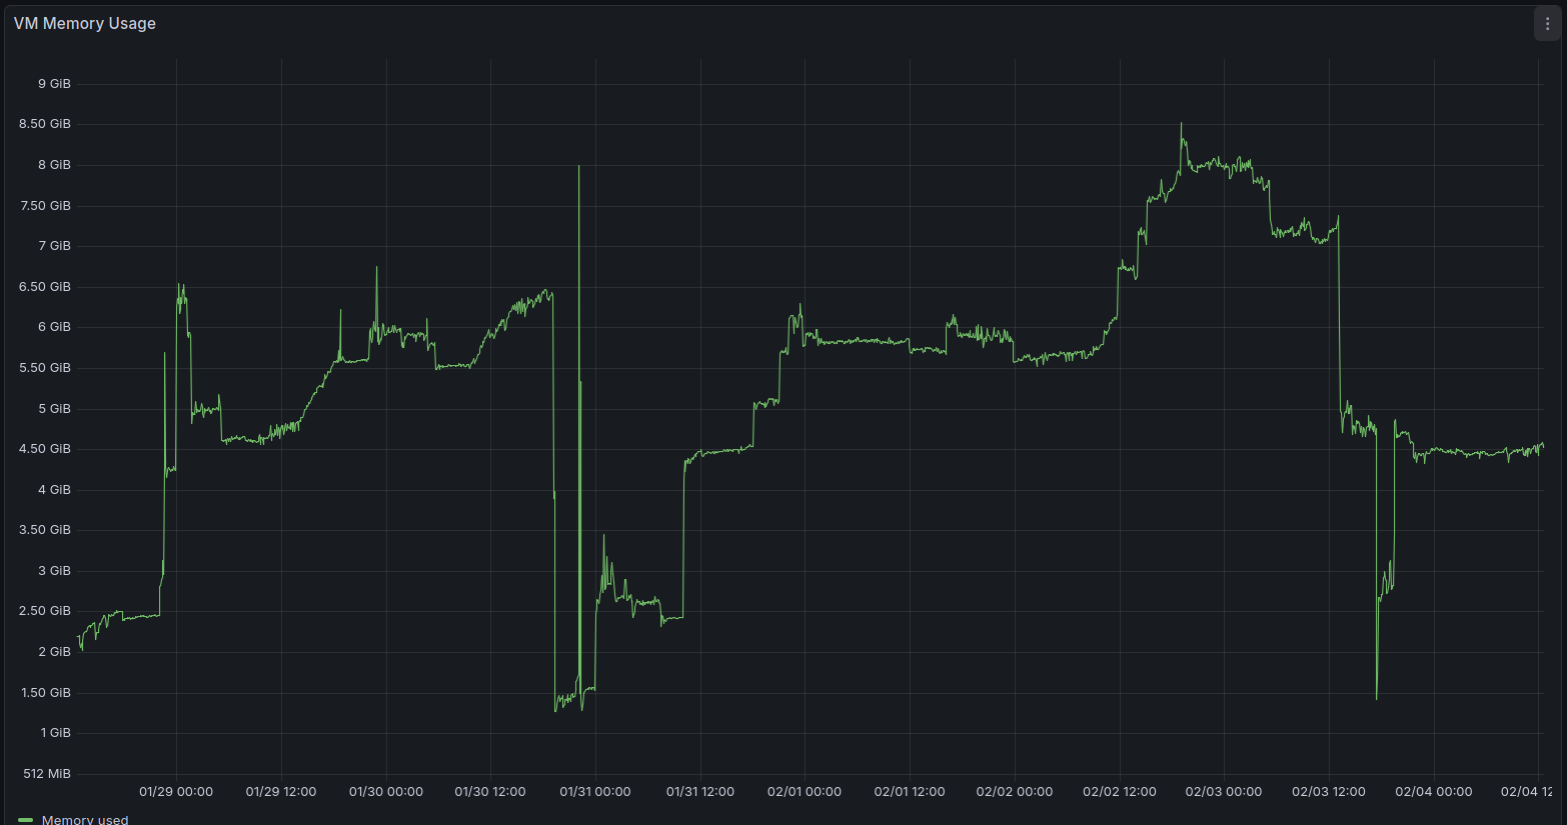Click the 01/29 00:00 x-axis label
Image resolution: width=1567 pixels, height=825 pixels.
point(176,791)
